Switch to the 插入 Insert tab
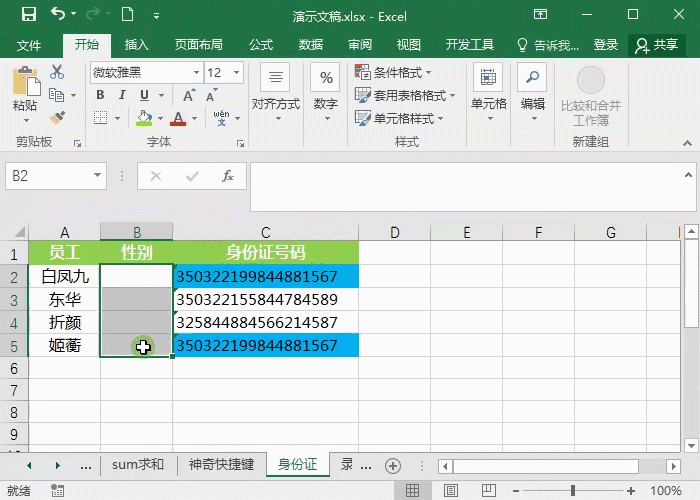This screenshot has width=700, height=500. (136, 45)
